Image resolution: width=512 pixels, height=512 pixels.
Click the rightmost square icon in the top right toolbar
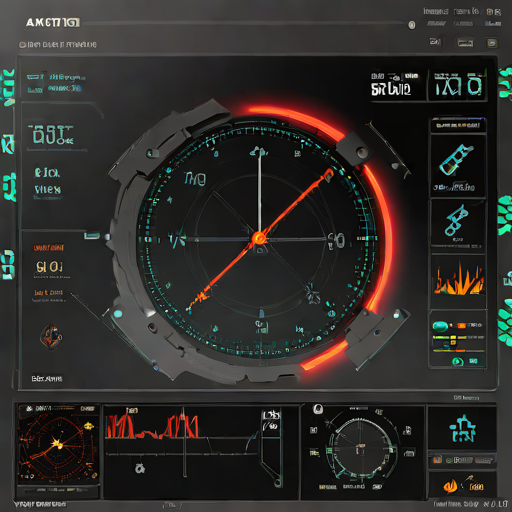pos(492,43)
